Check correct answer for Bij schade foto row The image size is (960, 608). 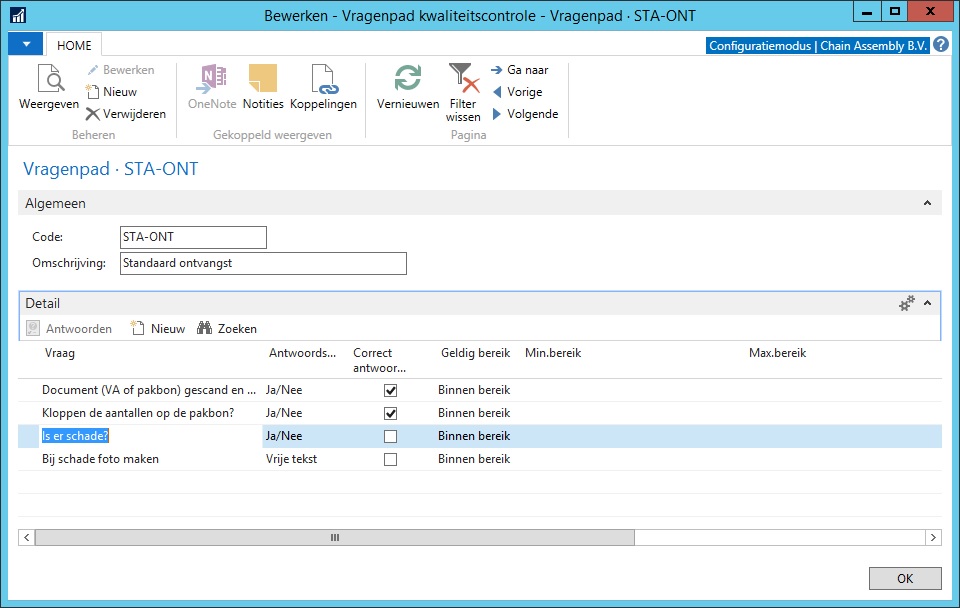(390, 459)
